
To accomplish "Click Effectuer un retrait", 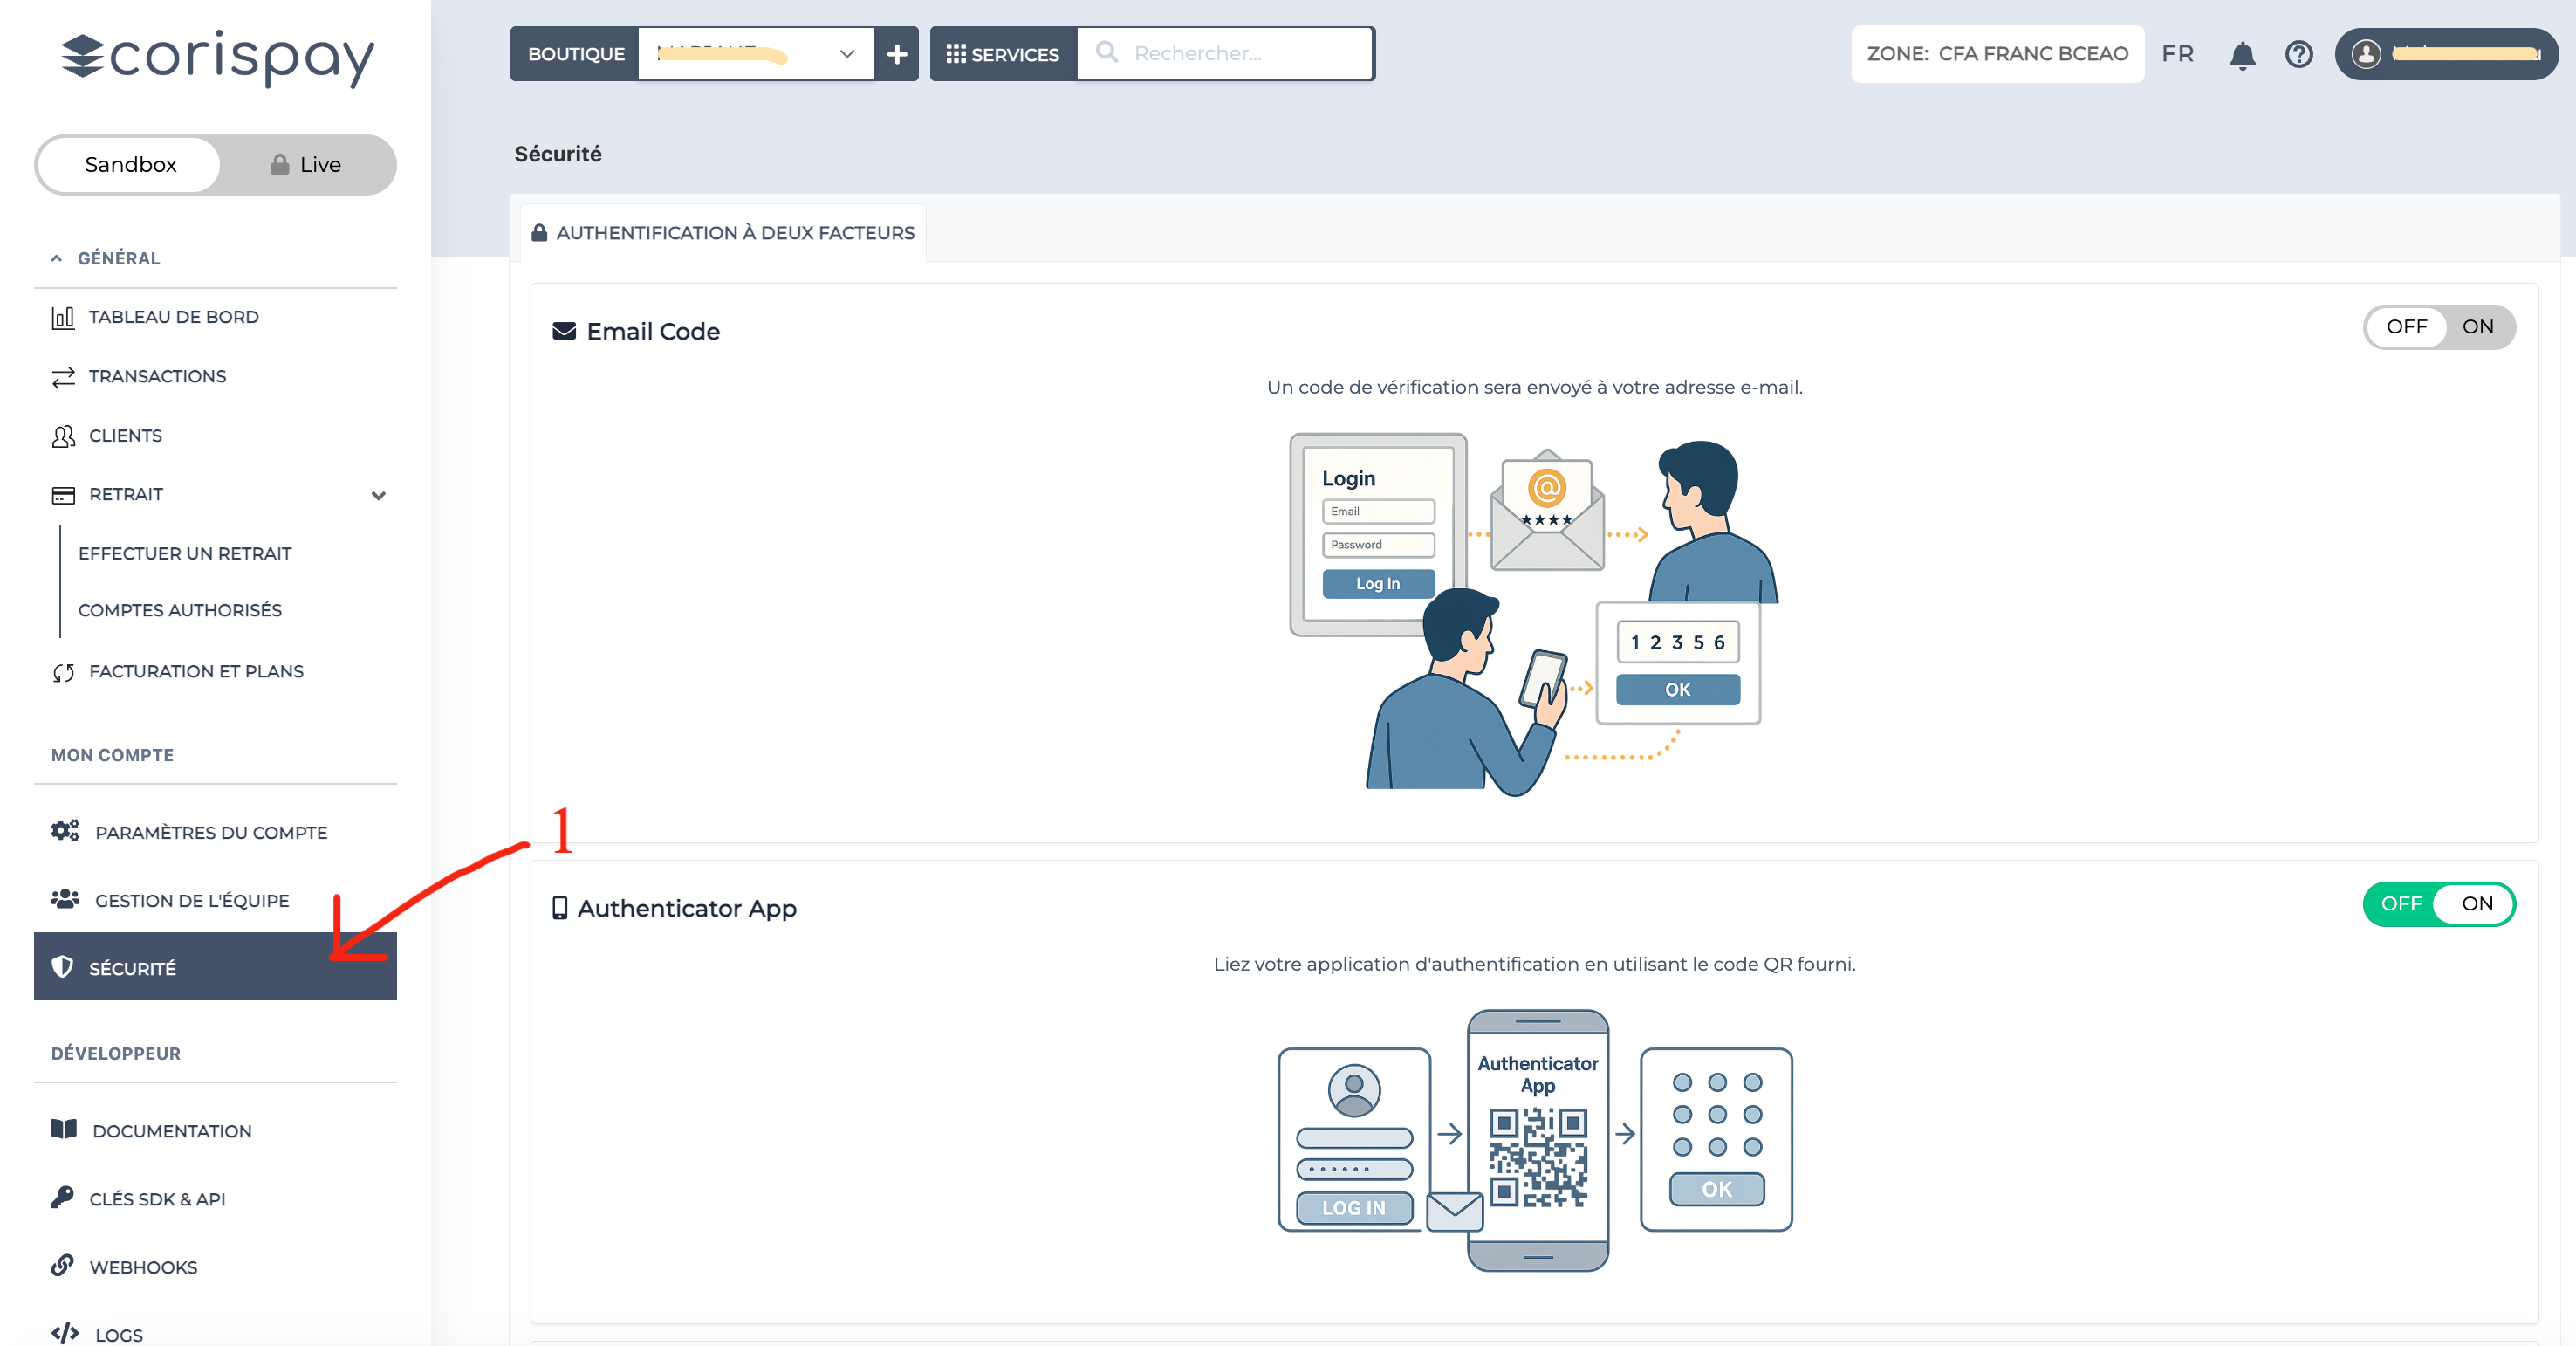I will tap(184, 553).
